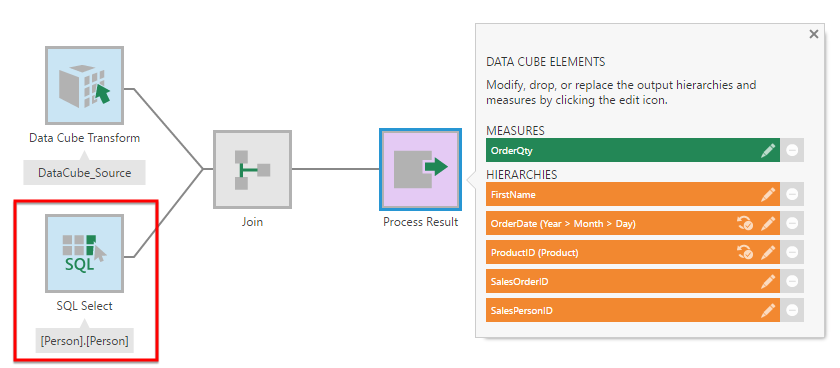840x368 pixels.
Task: Click pencil icon for FirstName hierarchy
Action: tap(768, 195)
